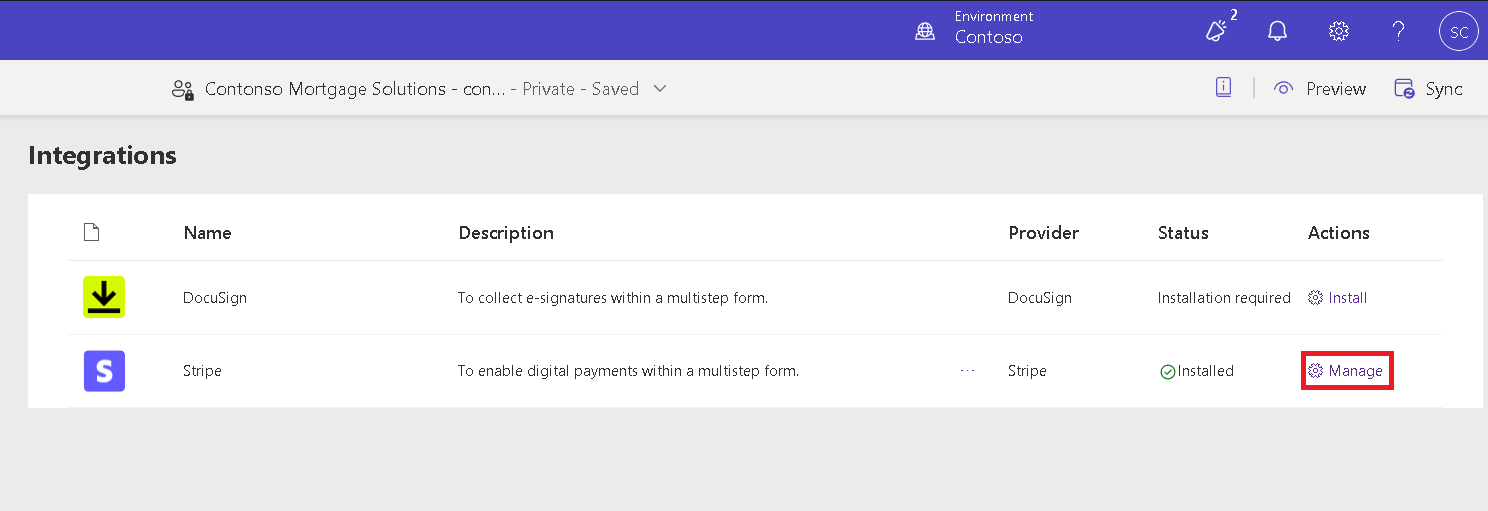
Task: Open the SC account avatar
Action: click(x=1459, y=32)
